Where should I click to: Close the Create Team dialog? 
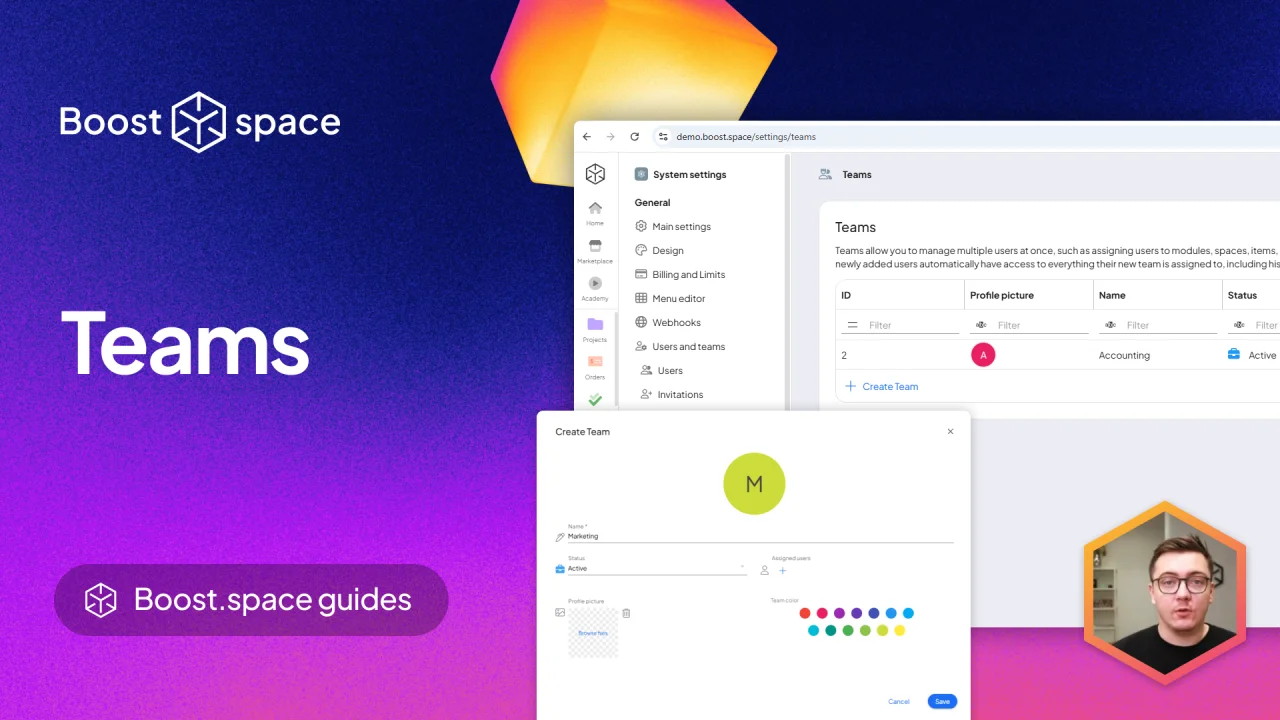pyautogui.click(x=950, y=432)
